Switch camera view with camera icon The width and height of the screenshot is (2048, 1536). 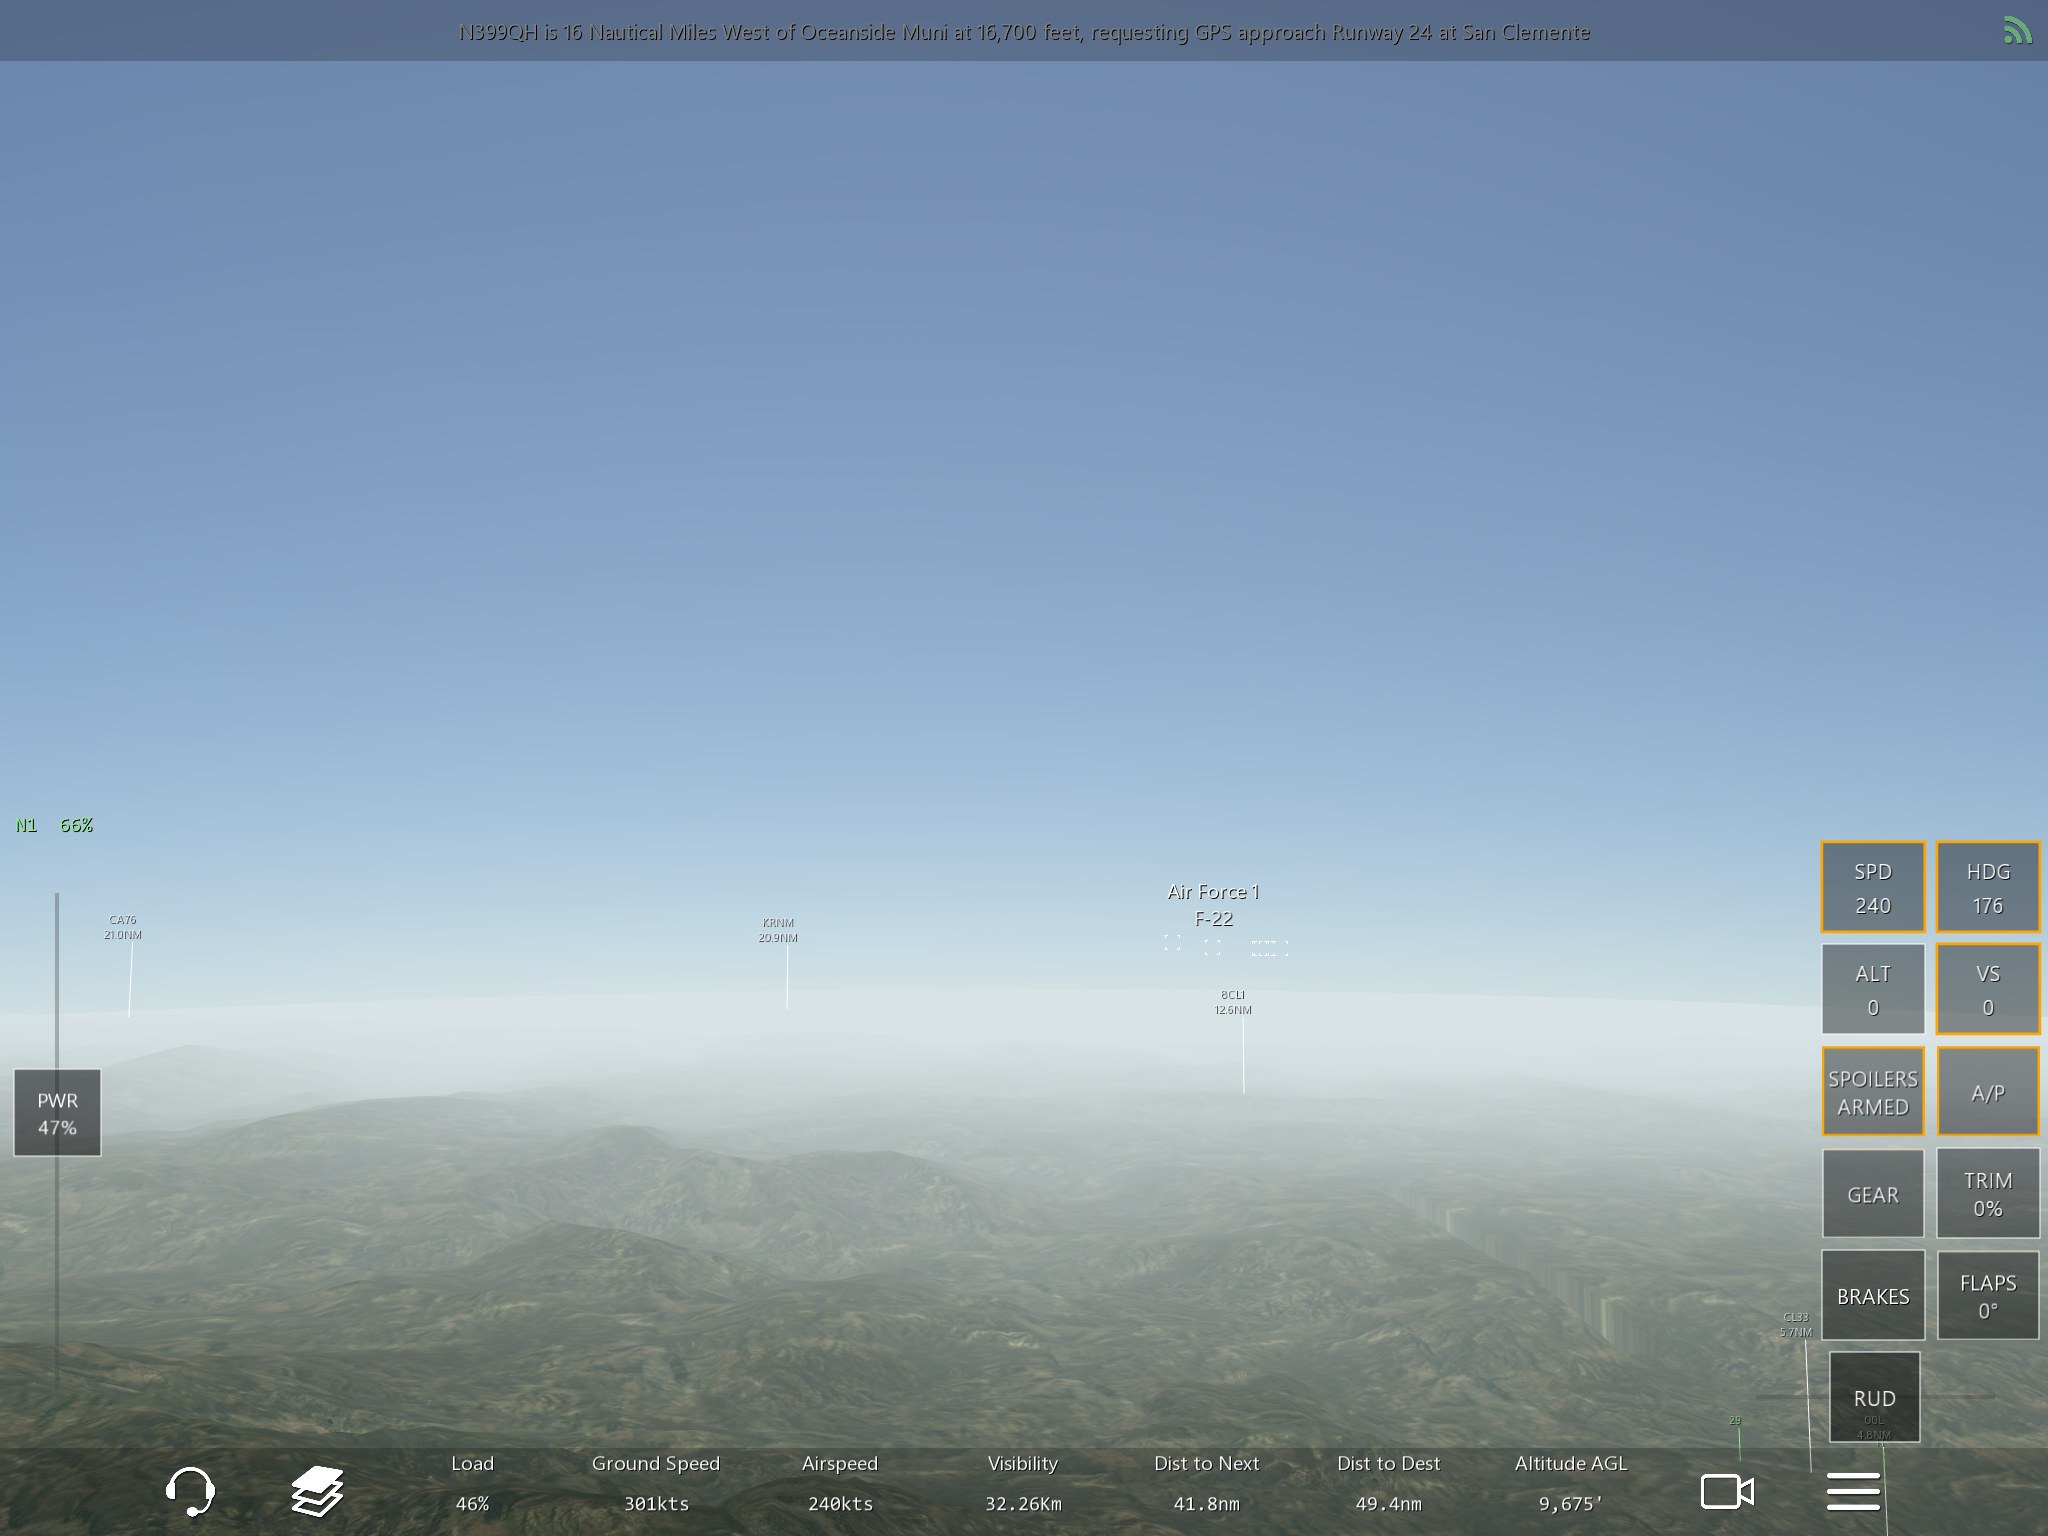tap(1727, 1491)
